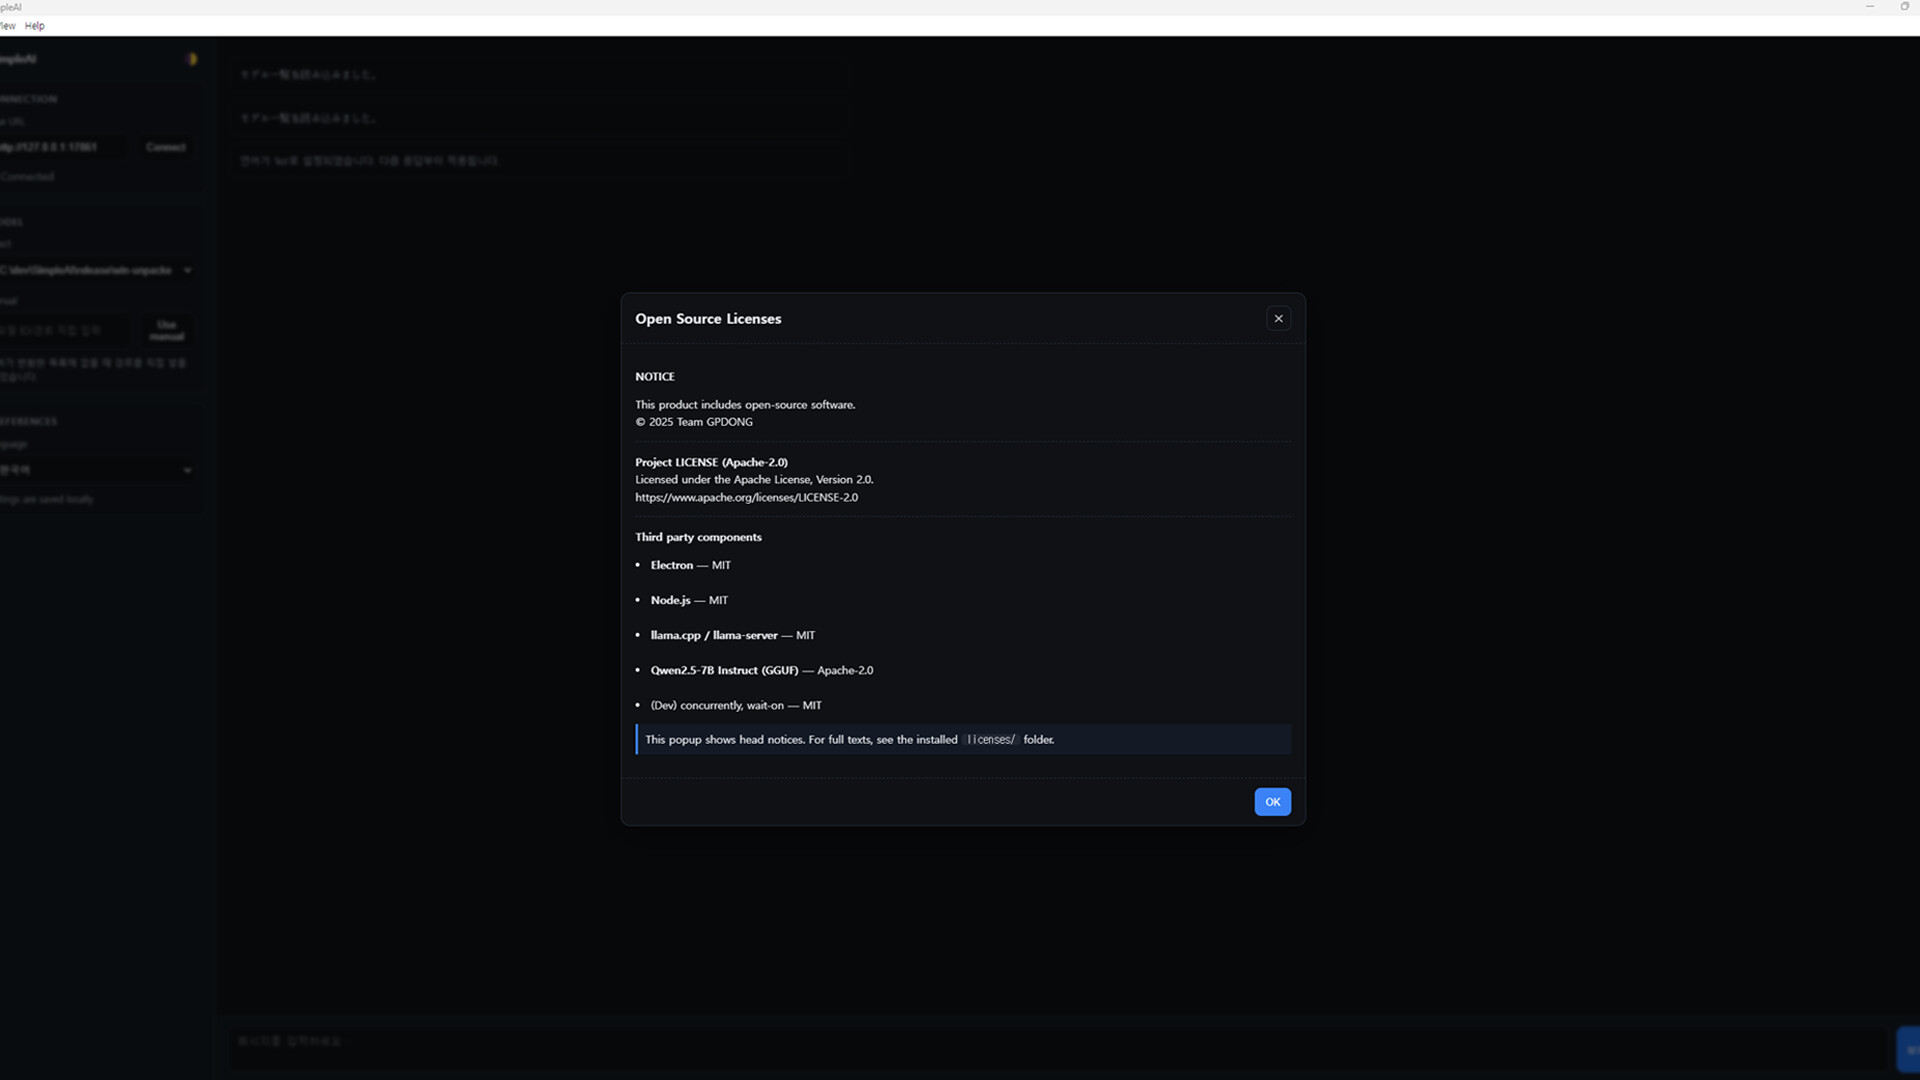Viewport: 1920px width, 1080px height.
Task: Select the Qwen2.5-7B Instruct (GGUF) entry
Action: point(761,670)
